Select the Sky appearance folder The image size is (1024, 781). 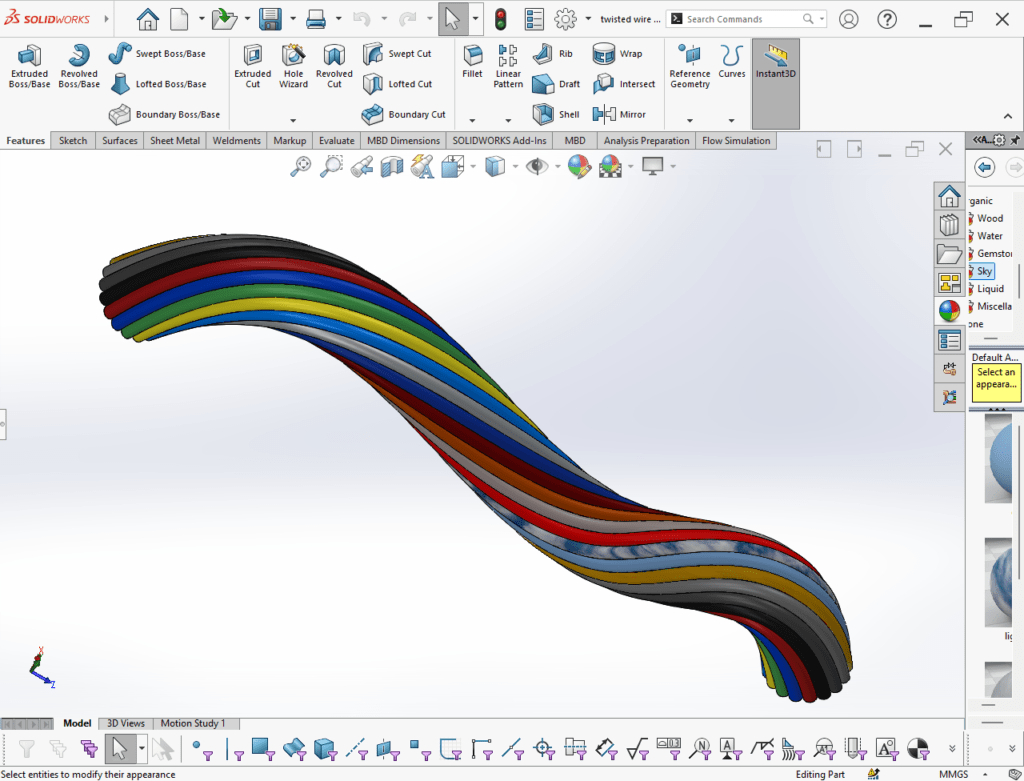tap(985, 271)
